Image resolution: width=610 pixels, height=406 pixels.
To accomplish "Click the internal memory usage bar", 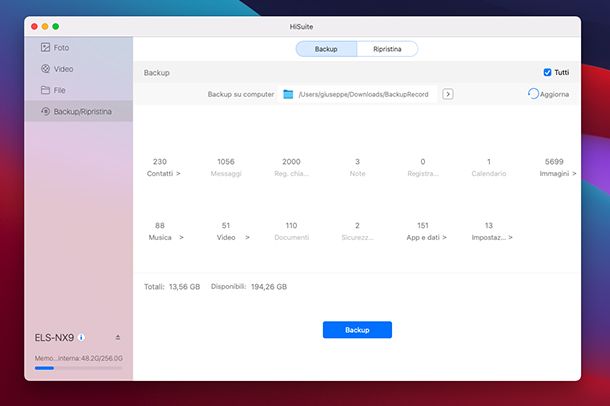I will pos(78,368).
